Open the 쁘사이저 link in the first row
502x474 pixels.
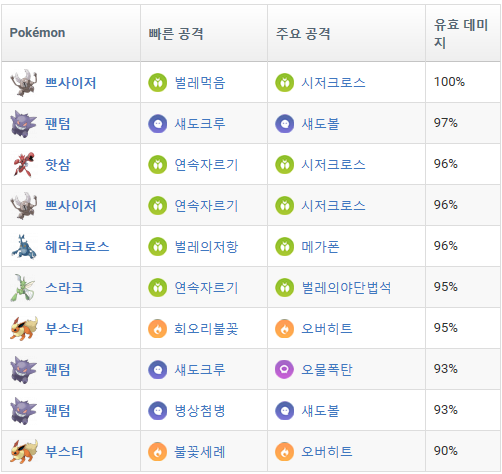click(x=71, y=83)
